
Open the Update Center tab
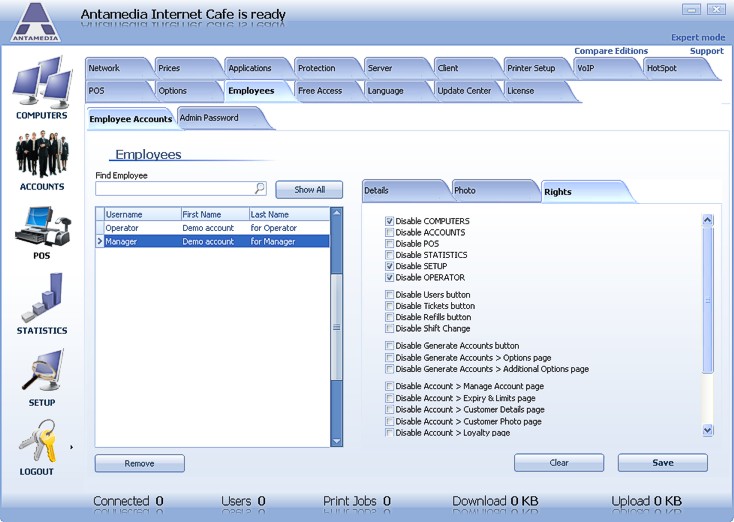[x=466, y=91]
